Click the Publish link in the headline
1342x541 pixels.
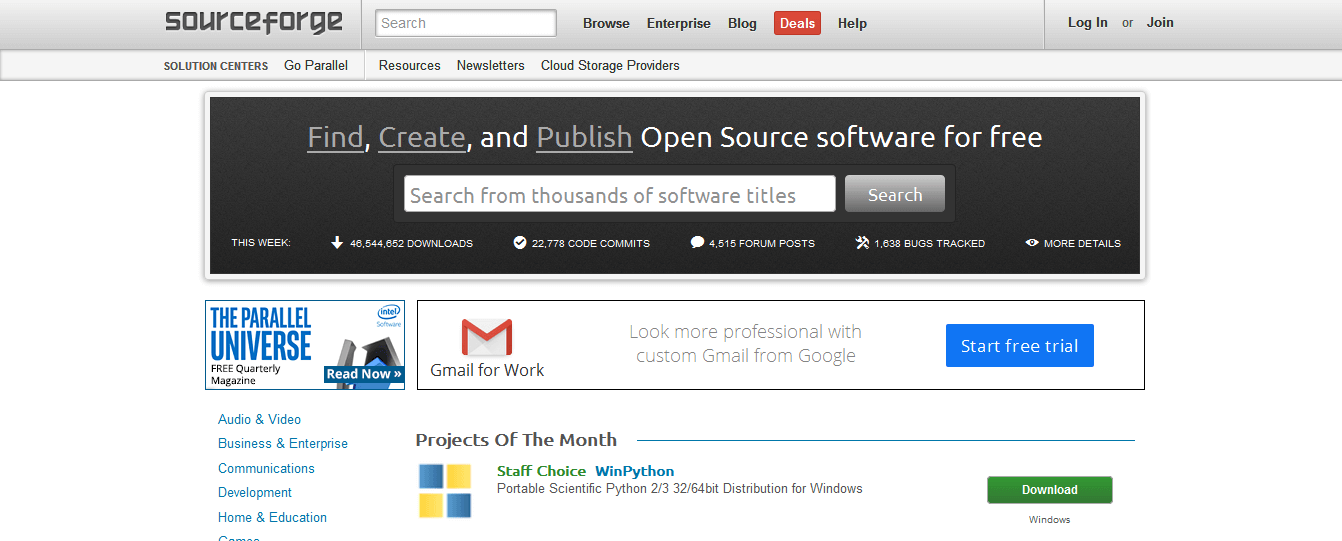584,137
